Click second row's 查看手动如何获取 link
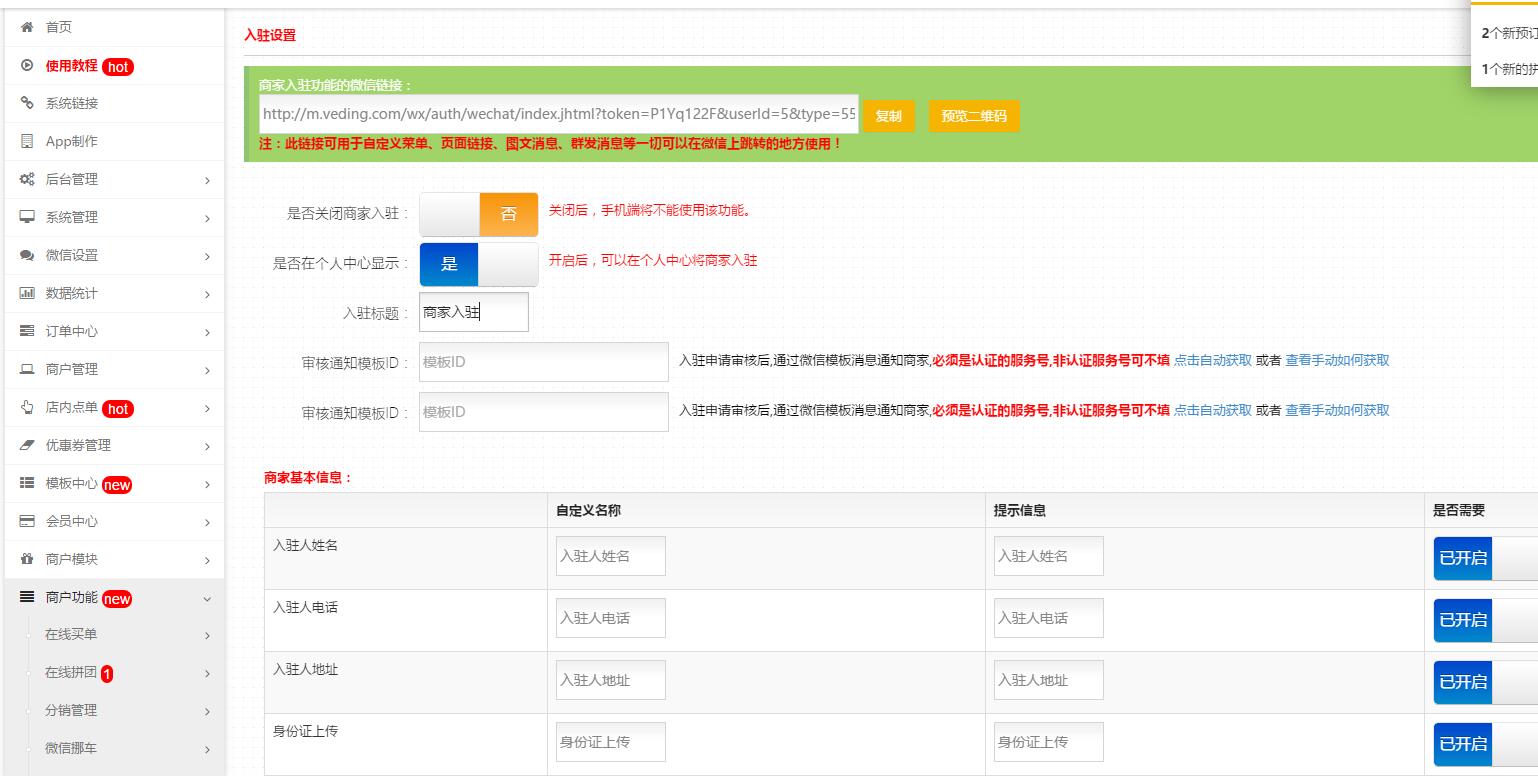 tap(1337, 410)
